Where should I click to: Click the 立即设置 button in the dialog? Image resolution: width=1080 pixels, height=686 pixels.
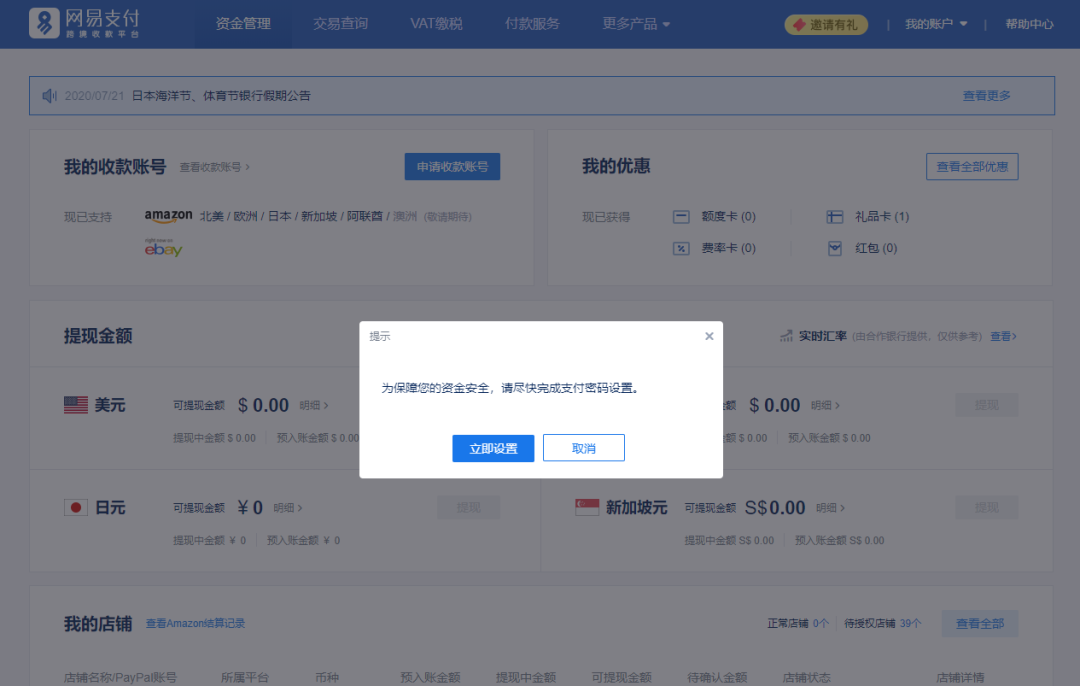click(x=493, y=447)
